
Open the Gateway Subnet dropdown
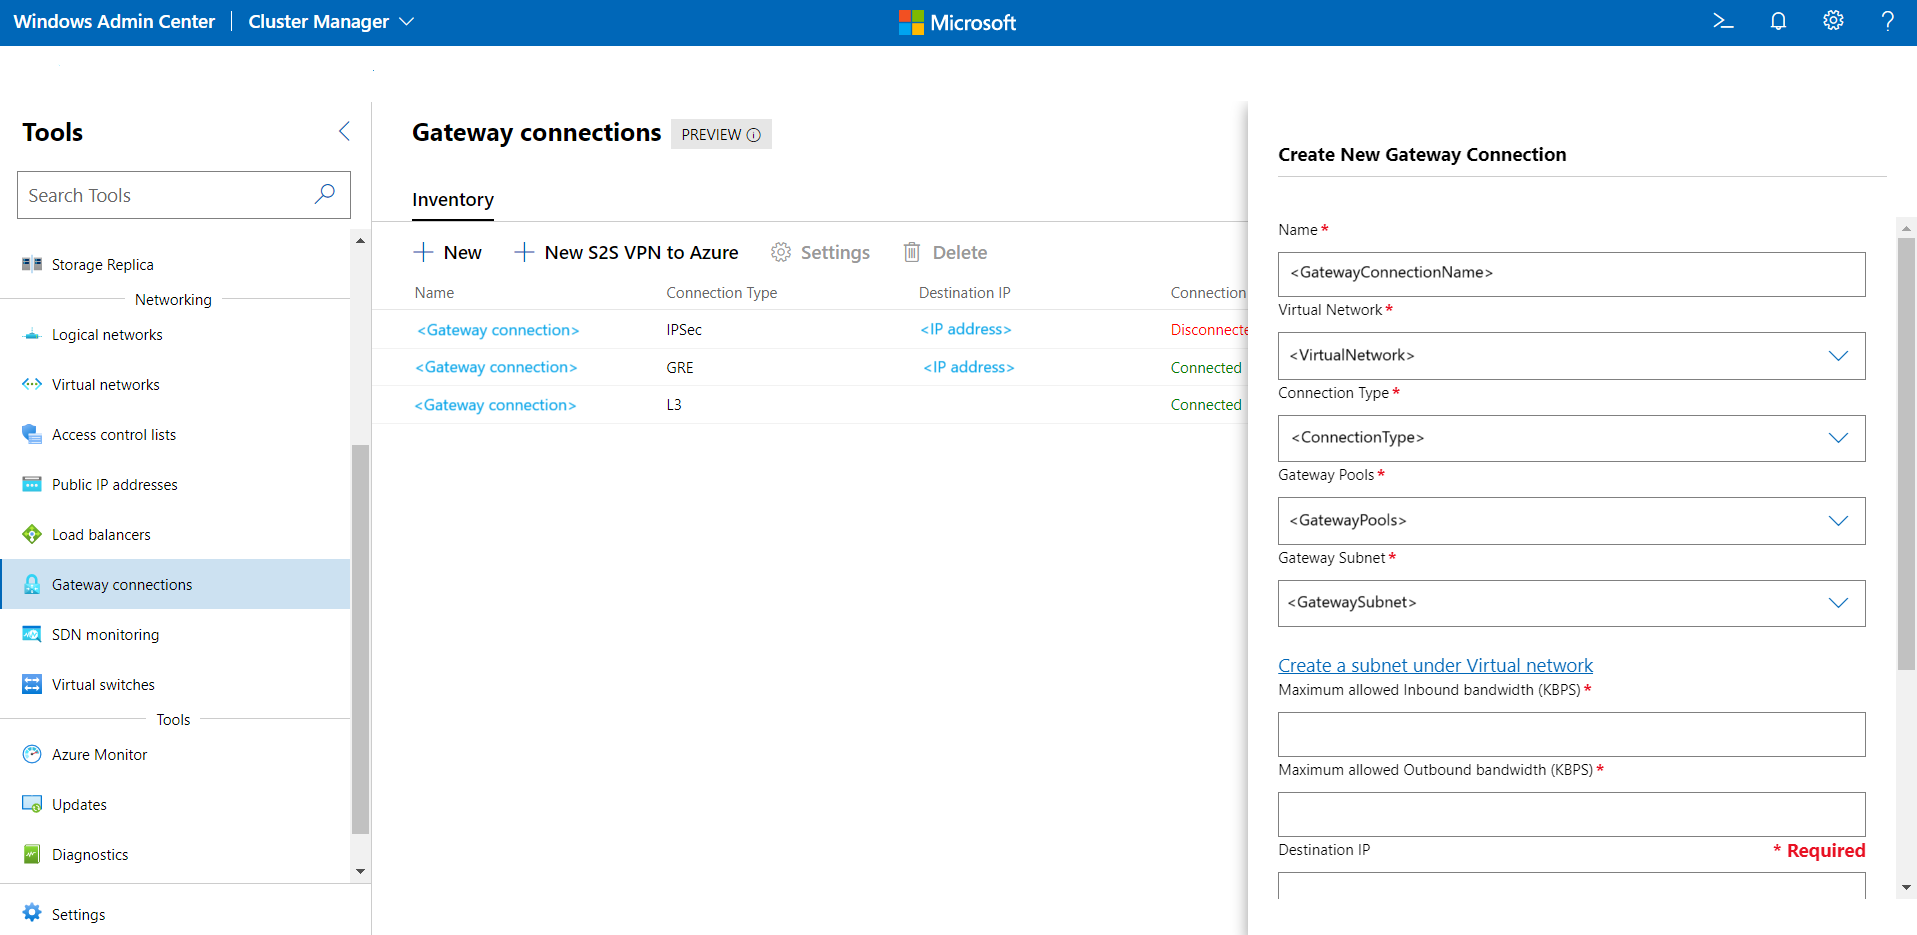1838,603
